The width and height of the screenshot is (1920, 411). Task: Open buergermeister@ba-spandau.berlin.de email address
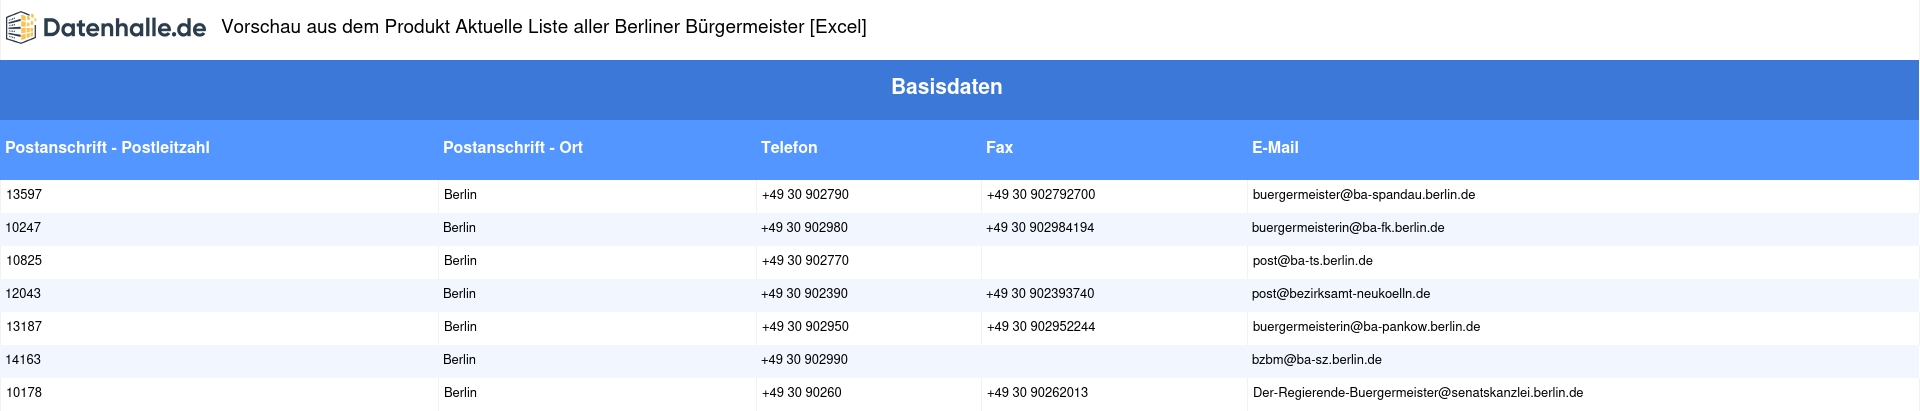[1363, 194]
